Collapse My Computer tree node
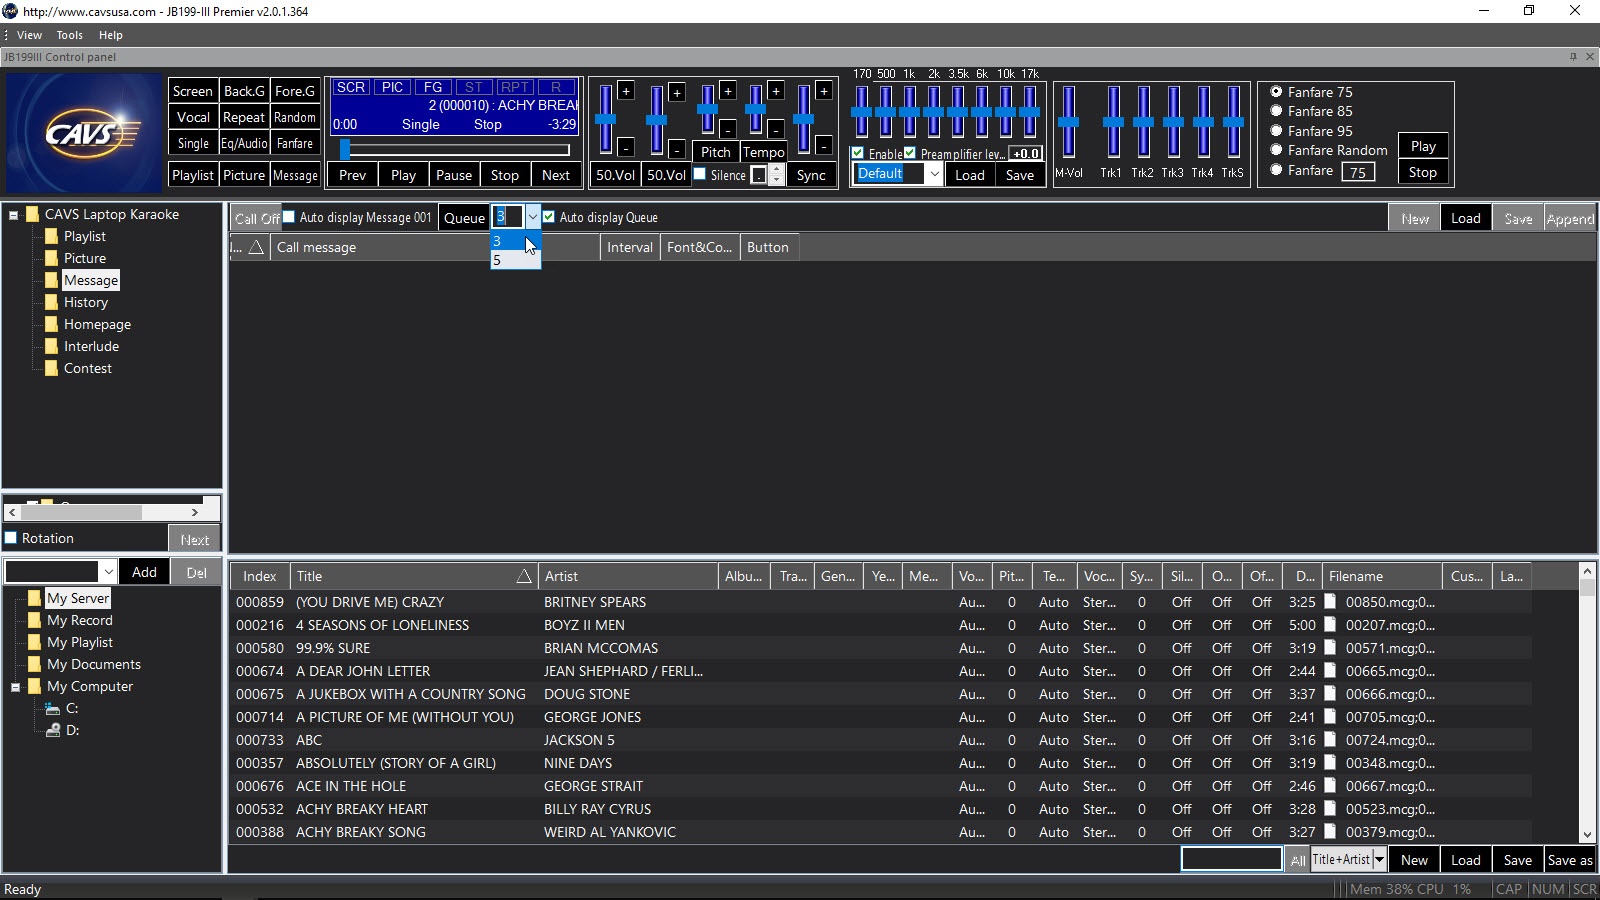 point(16,687)
